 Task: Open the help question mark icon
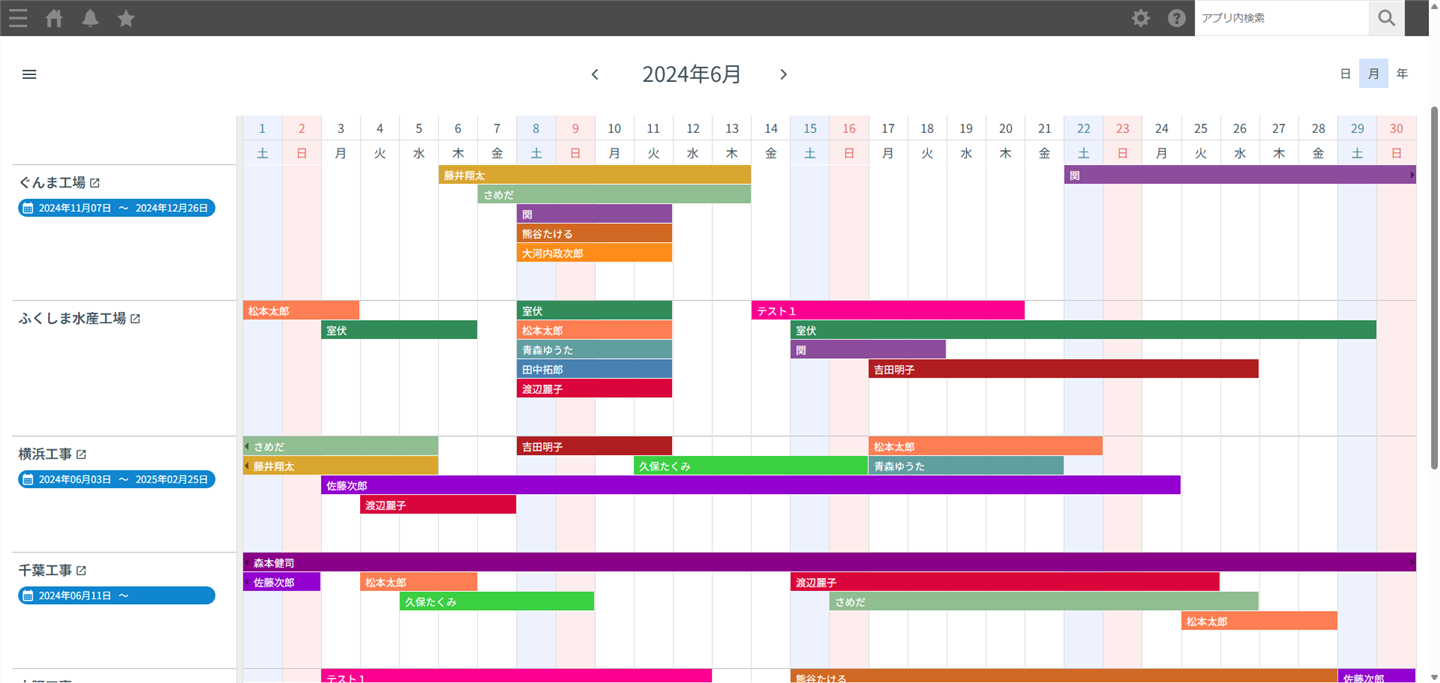coord(1177,18)
